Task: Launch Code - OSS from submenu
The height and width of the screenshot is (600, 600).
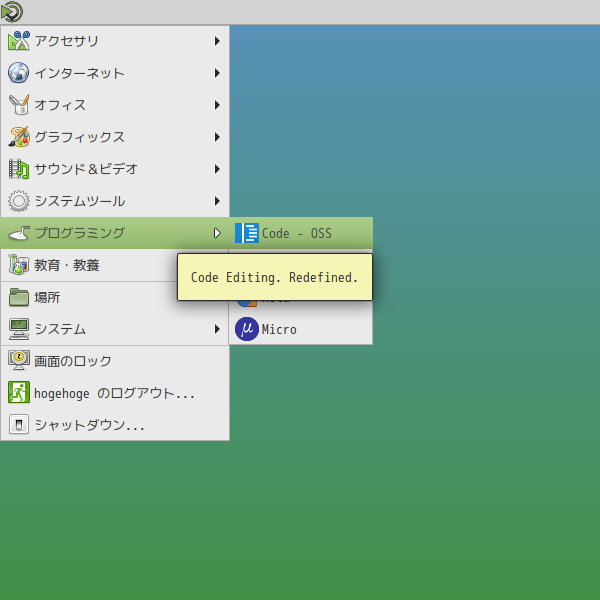Action: (x=301, y=233)
